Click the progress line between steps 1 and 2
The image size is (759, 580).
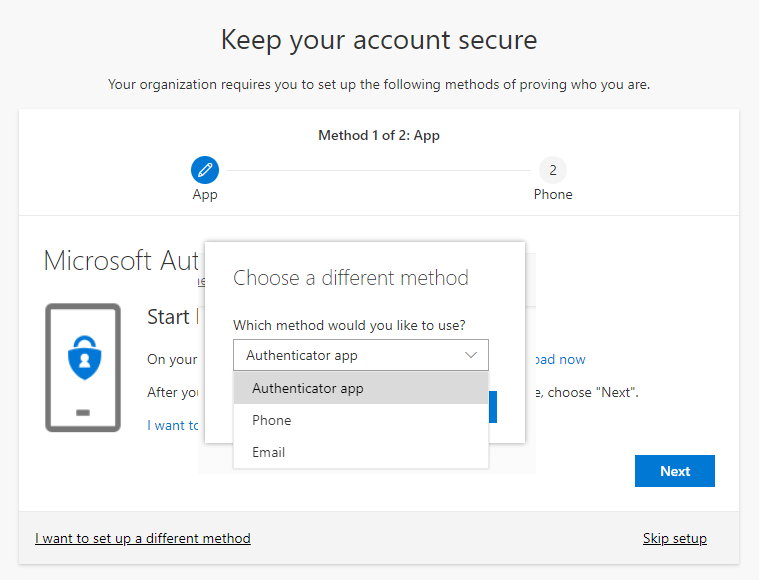(378, 170)
